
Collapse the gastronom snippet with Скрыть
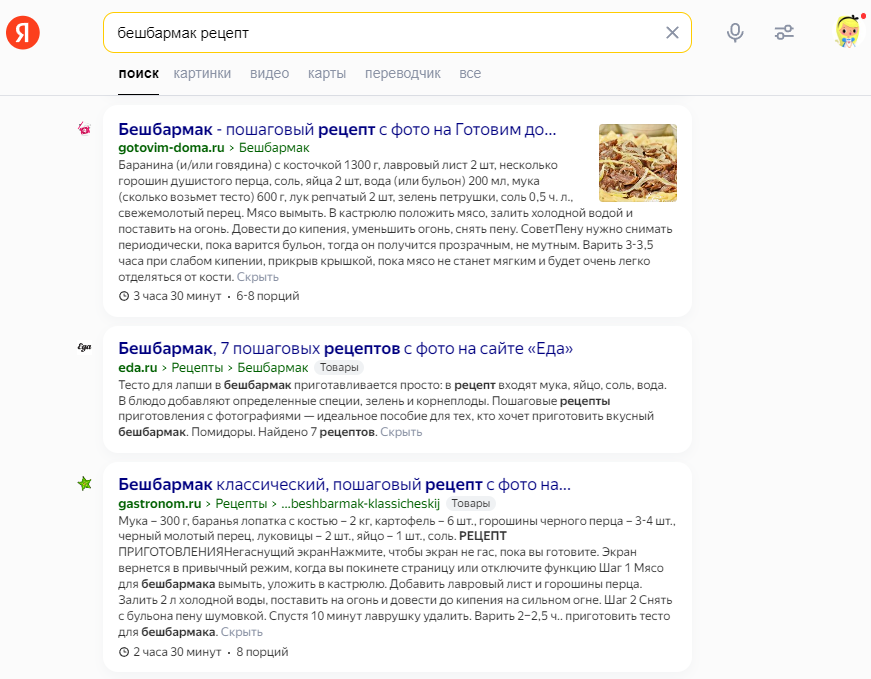[241, 632]
